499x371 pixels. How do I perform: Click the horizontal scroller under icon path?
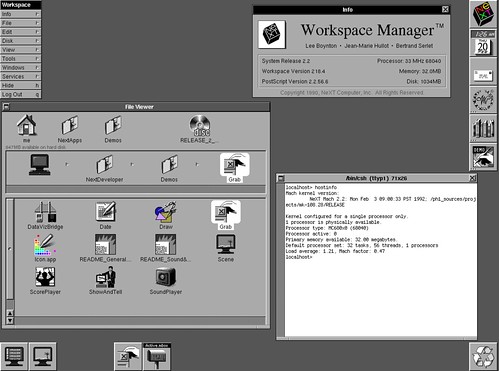click(136, 190)
